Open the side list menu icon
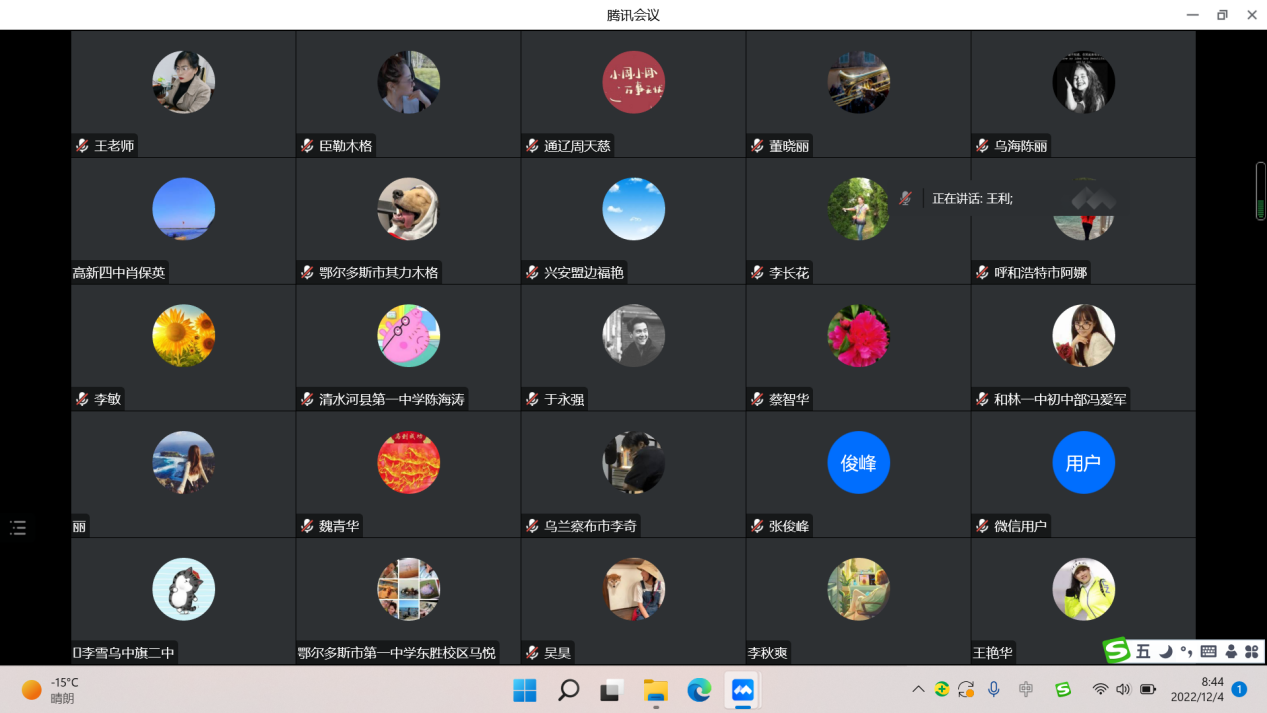The image size is (1267, 713). pos(18,528)
